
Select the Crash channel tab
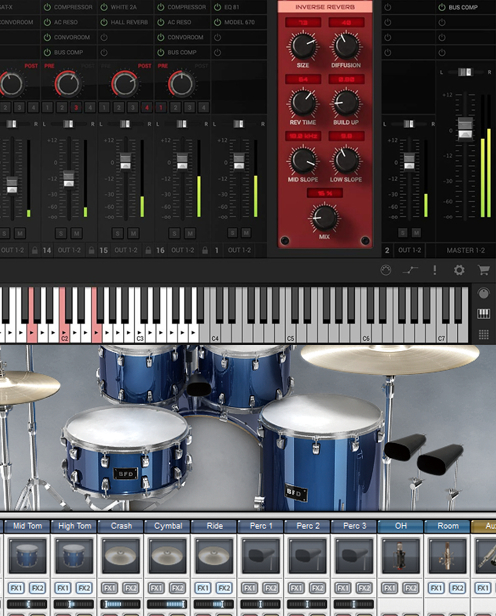tap(121, 526)
